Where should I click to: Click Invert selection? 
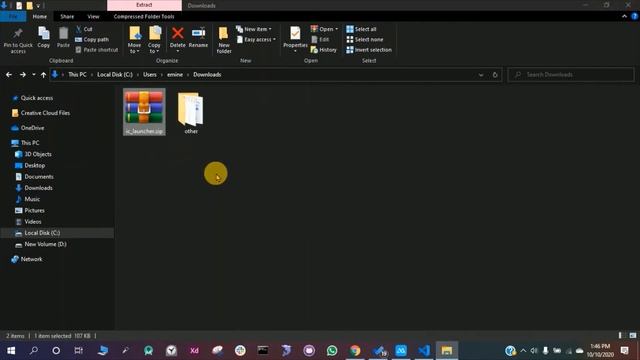(x=369, y=50)
